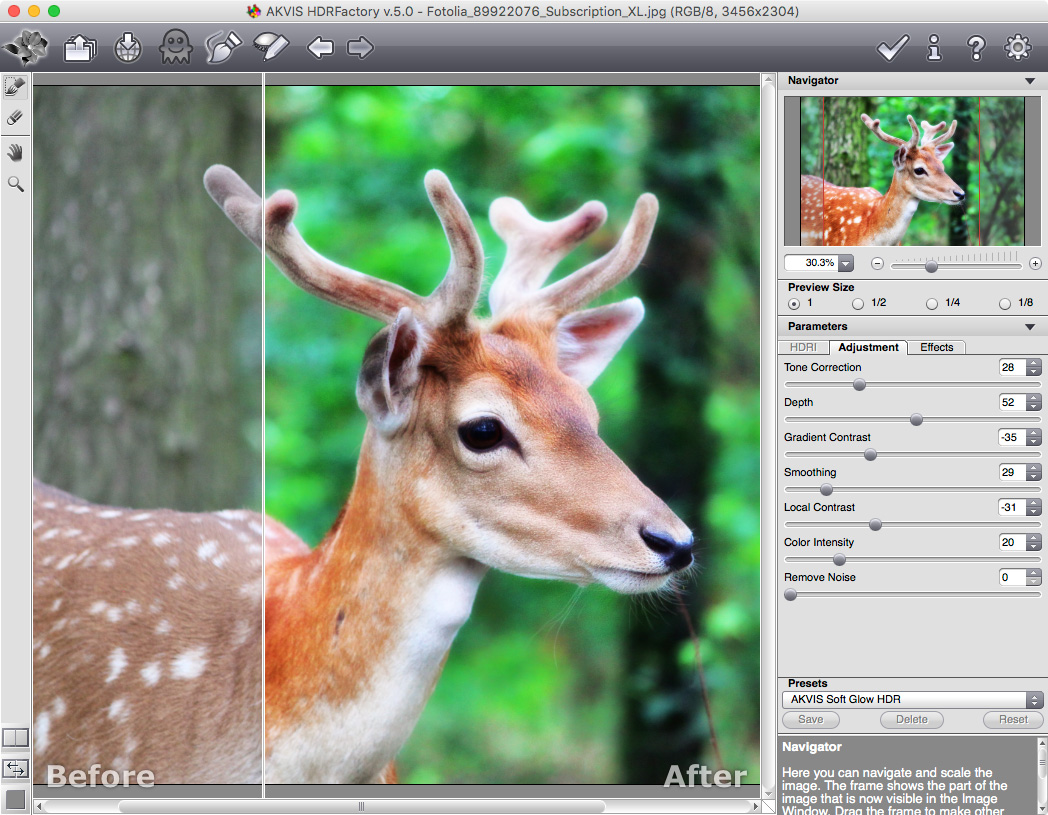Switch to the HDRI tab
Image resolution: width=1048 pixels, height=815 pixels.
(x=803, y=347)
